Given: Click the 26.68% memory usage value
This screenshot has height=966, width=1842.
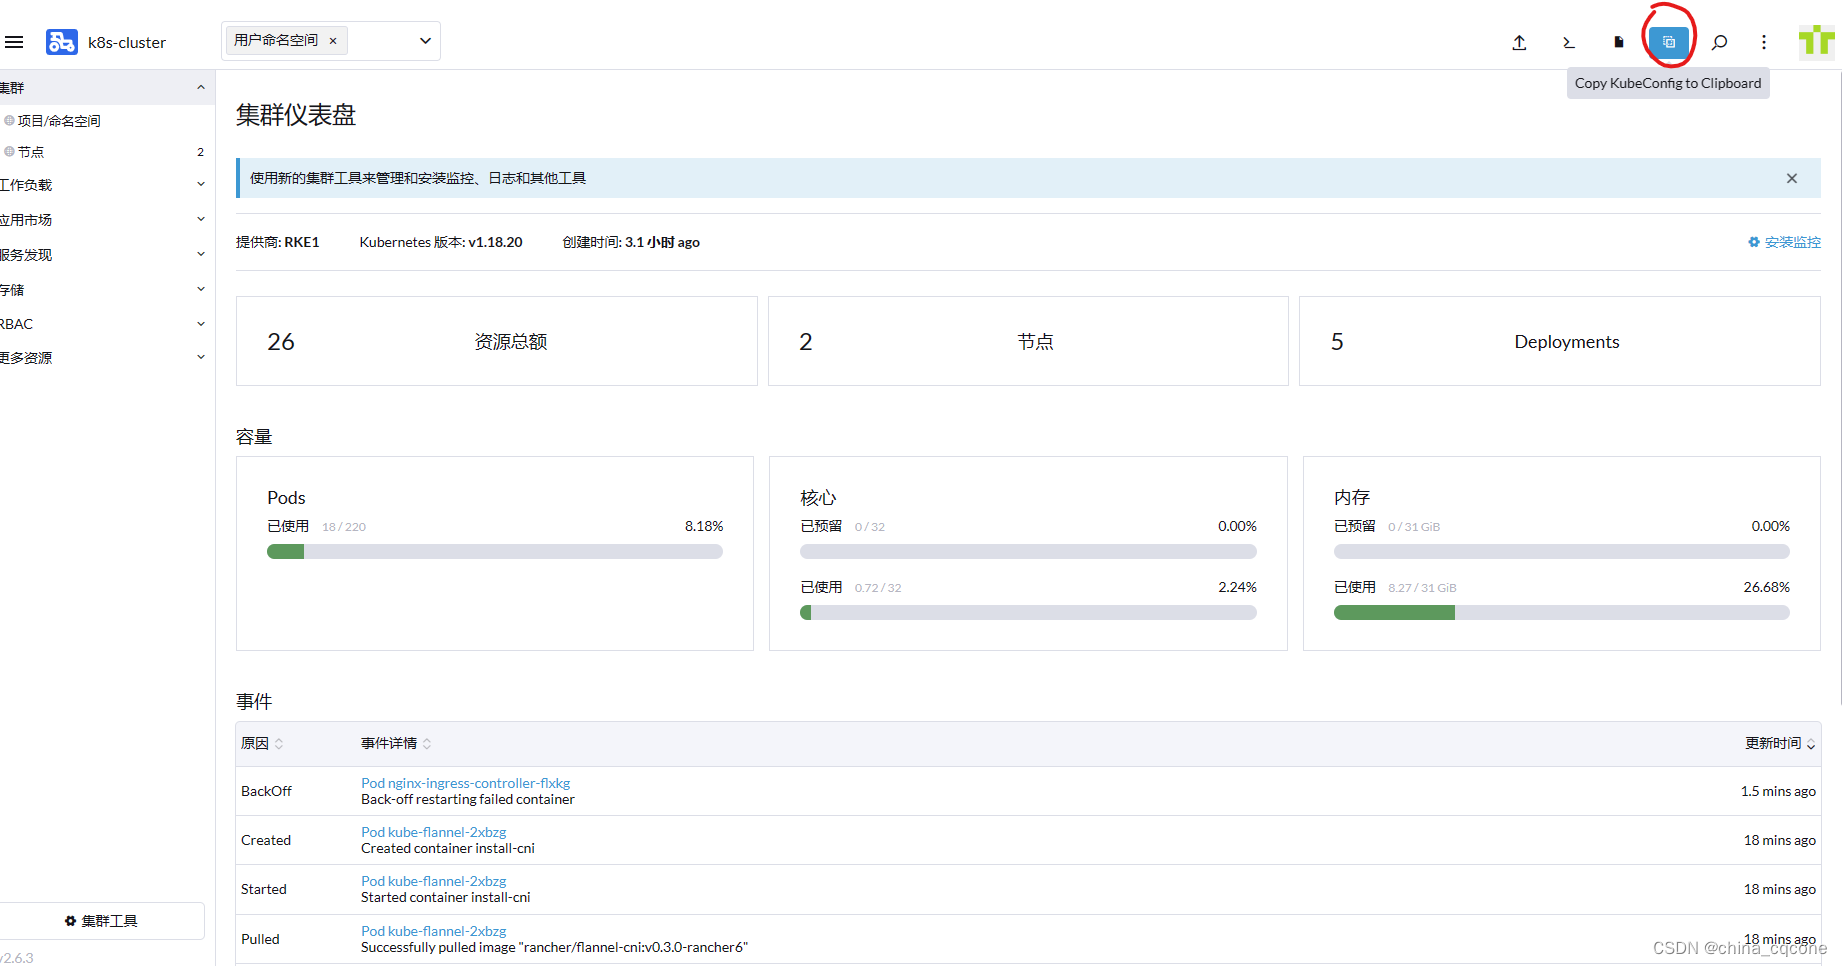Looking at the screenshot, I should point(1767,587).
